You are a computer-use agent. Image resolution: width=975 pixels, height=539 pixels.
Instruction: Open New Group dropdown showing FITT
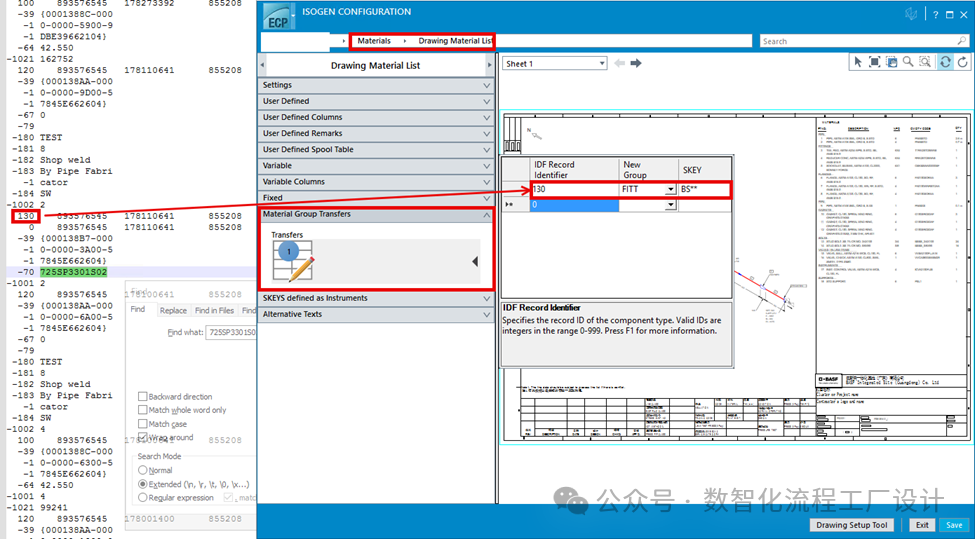(670, 189)
